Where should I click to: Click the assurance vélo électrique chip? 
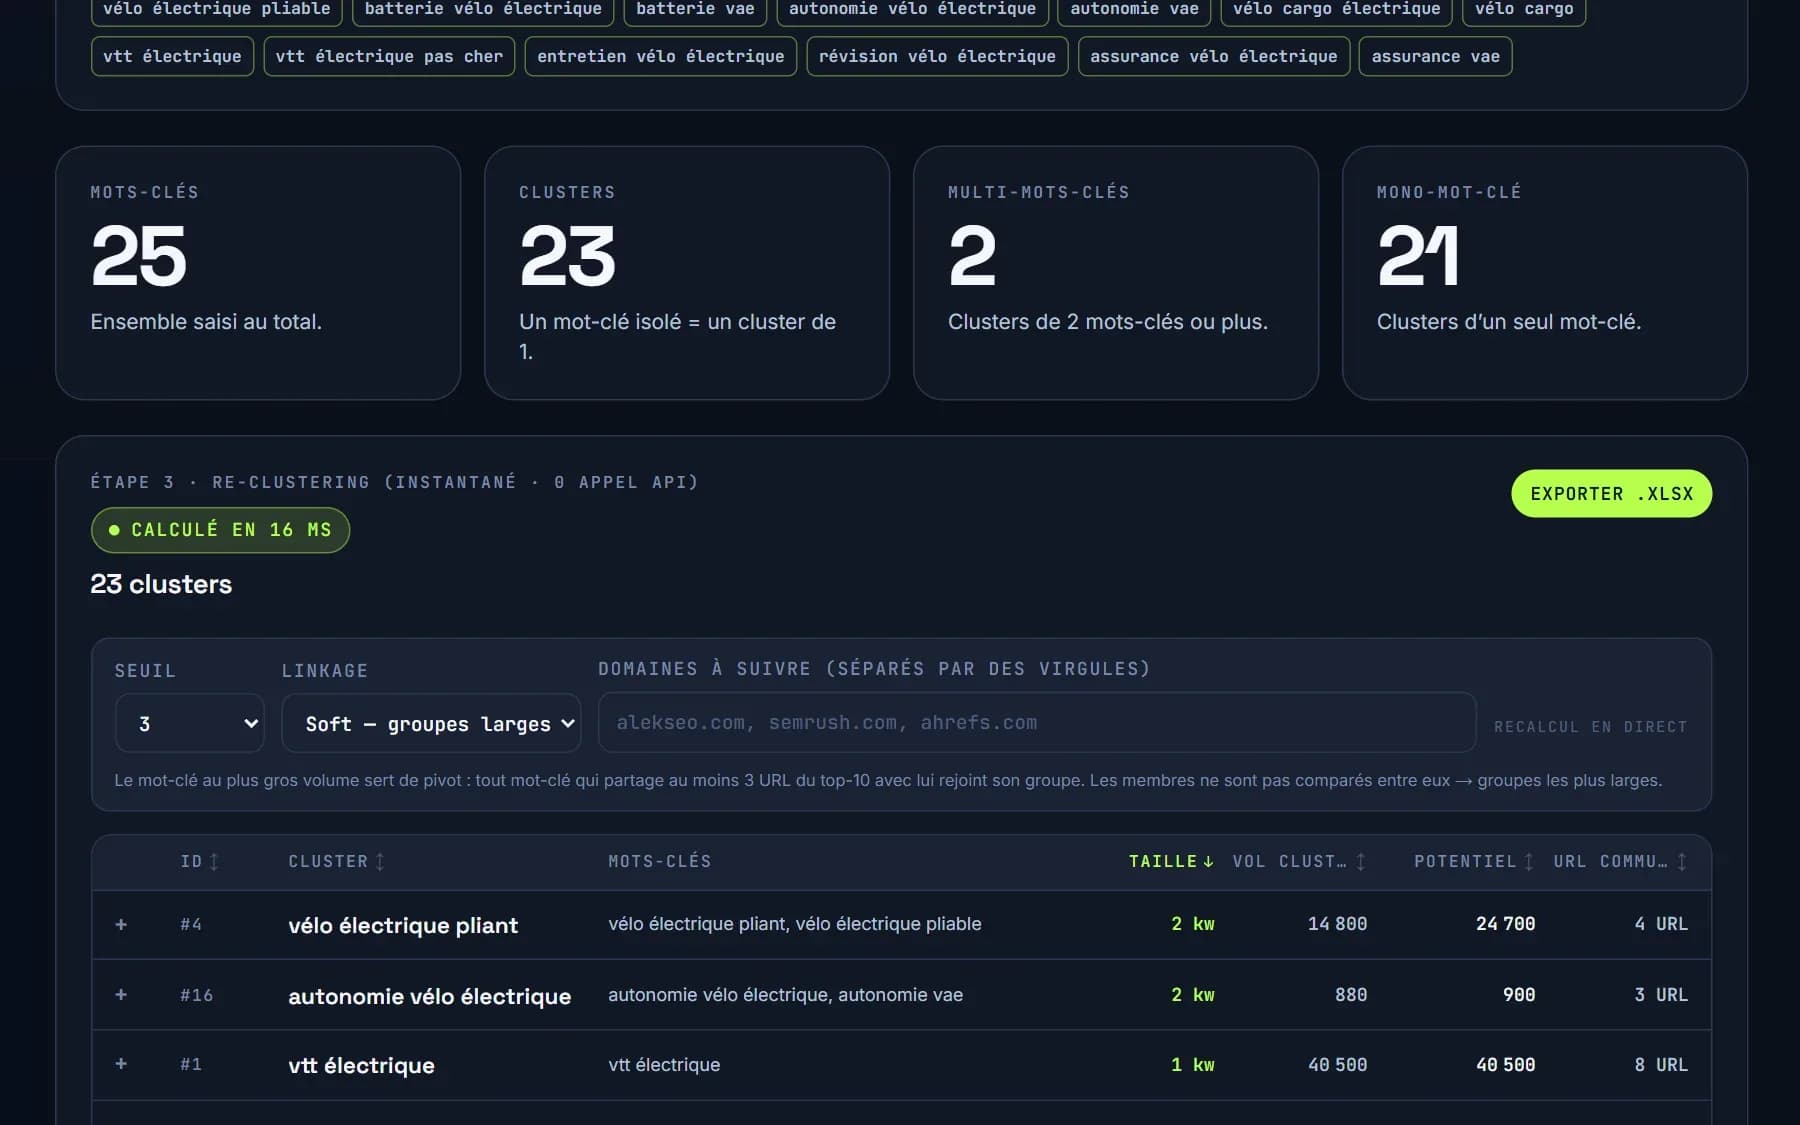click(1213, 56)
